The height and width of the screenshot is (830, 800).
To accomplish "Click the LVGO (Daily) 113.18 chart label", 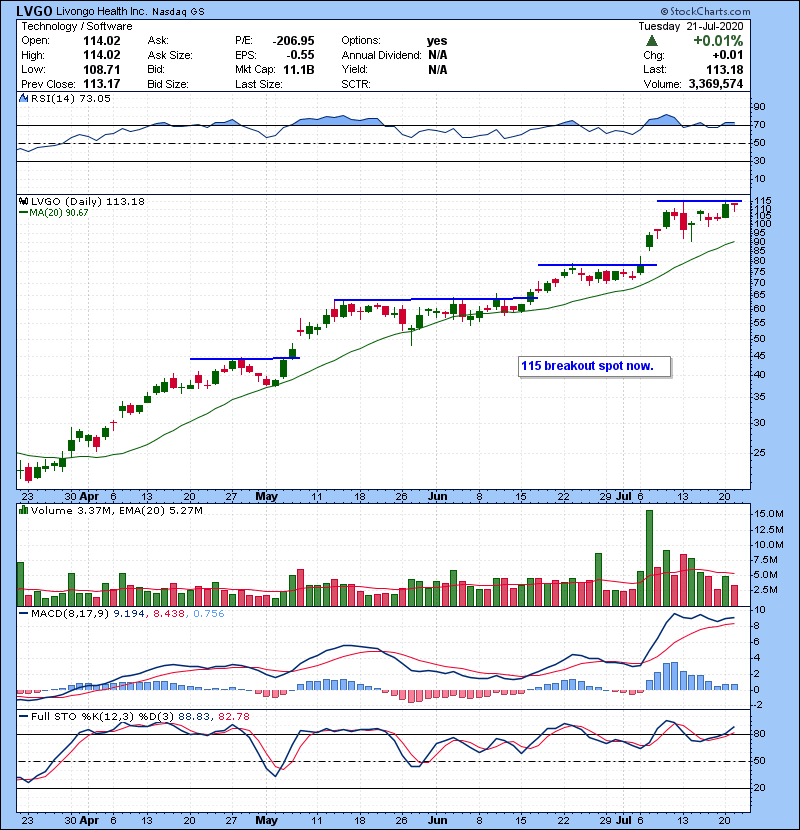I will [88, 201].
